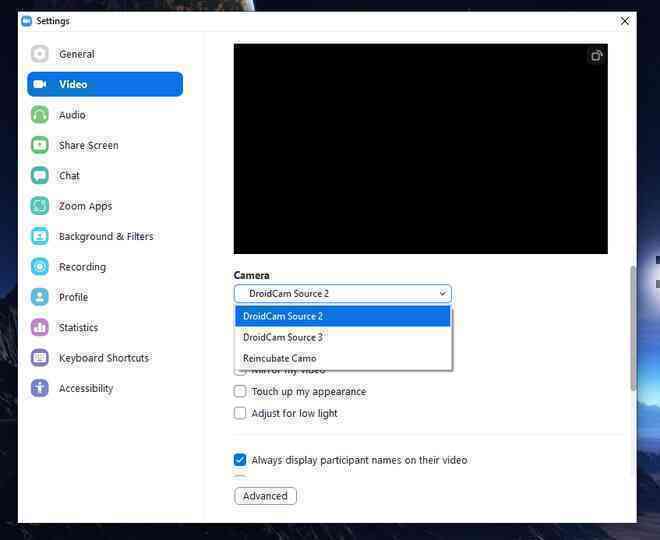660x540 pixels.
Task: Click the Zoom logo in the title bar
Action: (27, 21)
